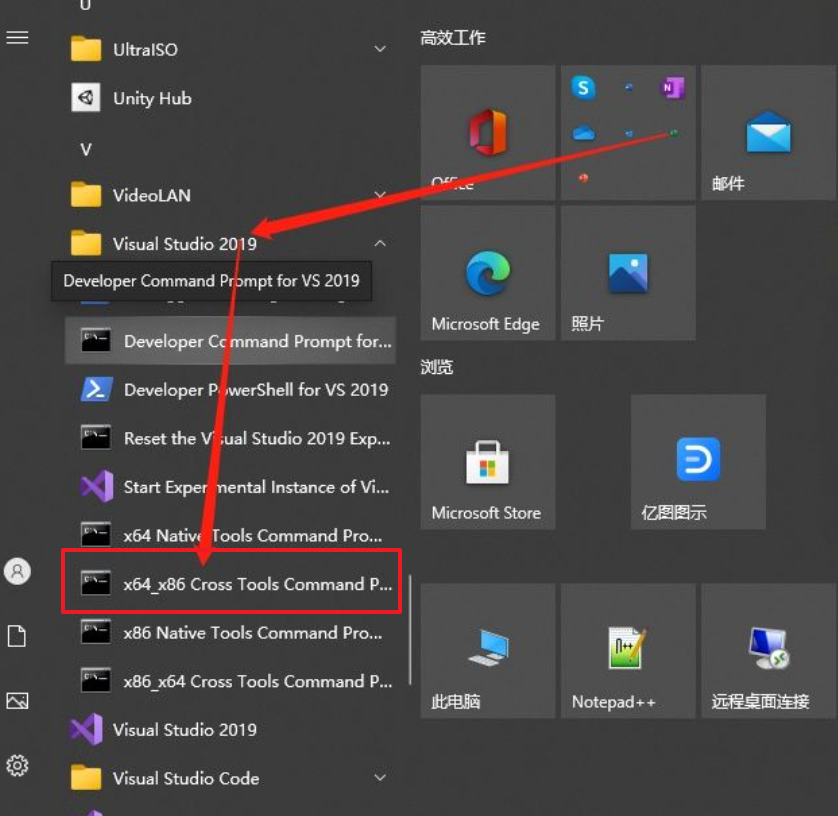Open the VideoLAN folder icon
This screenshot has width=838, height=816.
[86, 195]
